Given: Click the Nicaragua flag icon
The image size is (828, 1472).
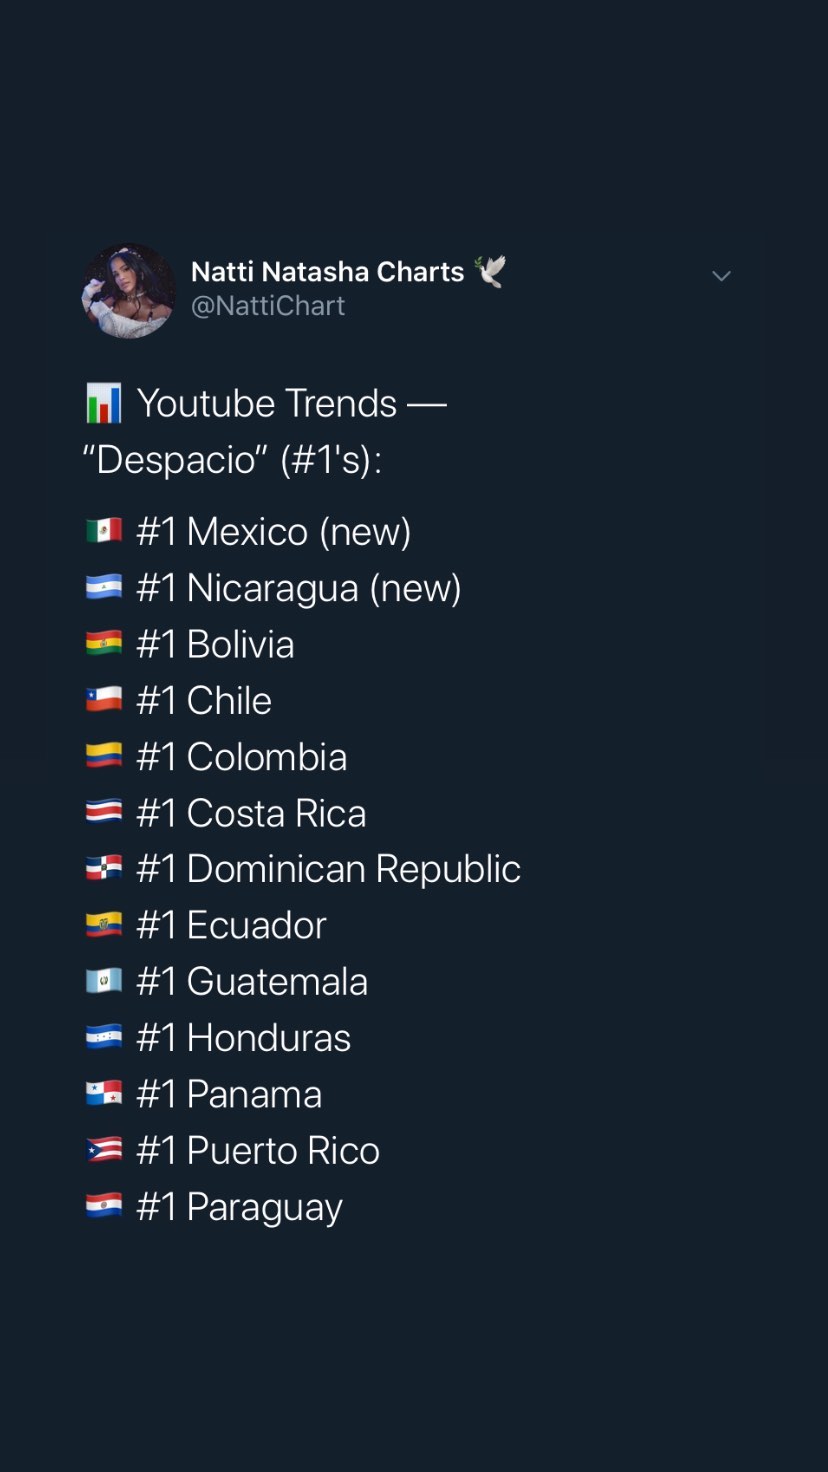Looking at the screenshot, I should (x=104, y=587).
